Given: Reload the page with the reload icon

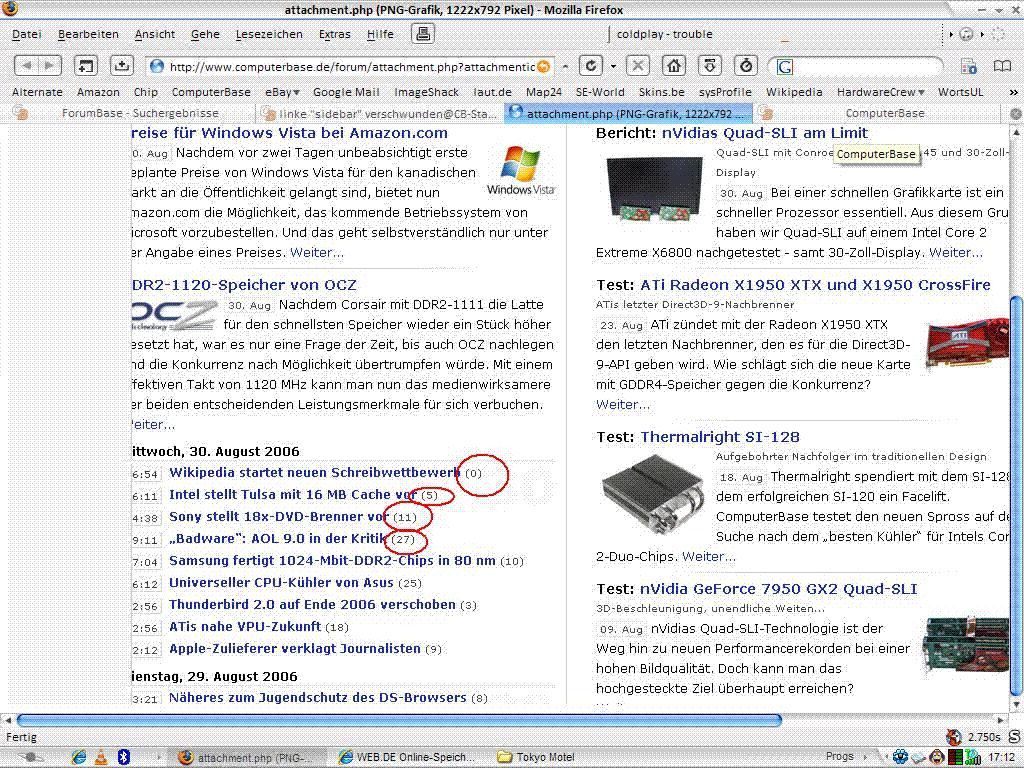Looking at the screenshot, I should click(590, 66).
